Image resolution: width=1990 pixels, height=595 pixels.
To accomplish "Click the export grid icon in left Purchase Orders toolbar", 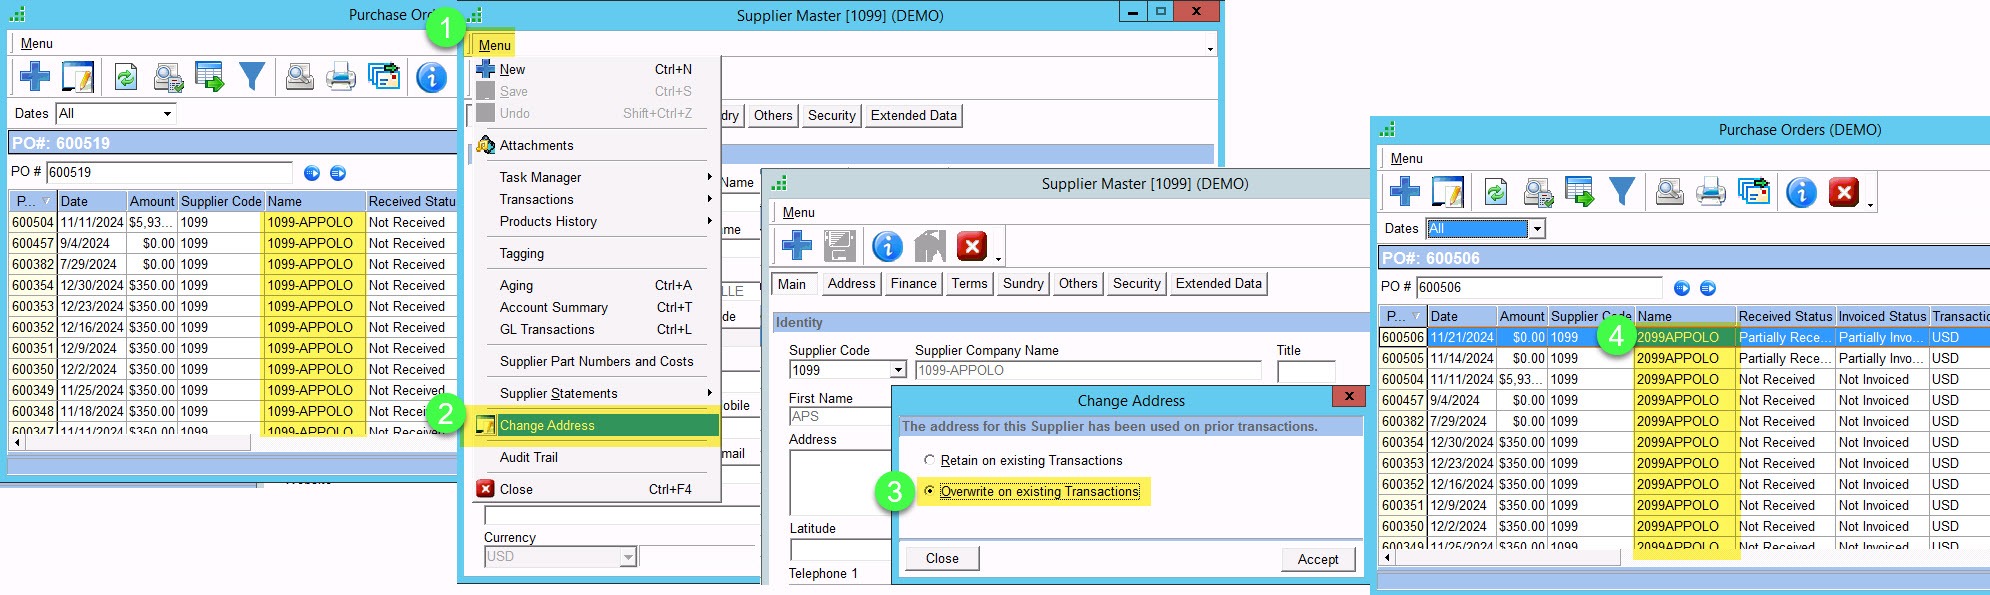I will coord(210,77).
